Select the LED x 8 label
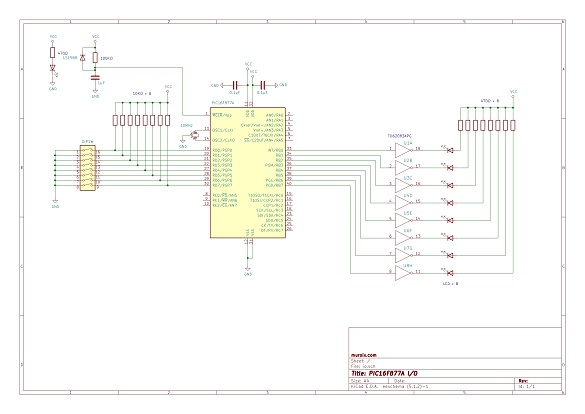Screen dimensions: 585x414 (450, 284)
